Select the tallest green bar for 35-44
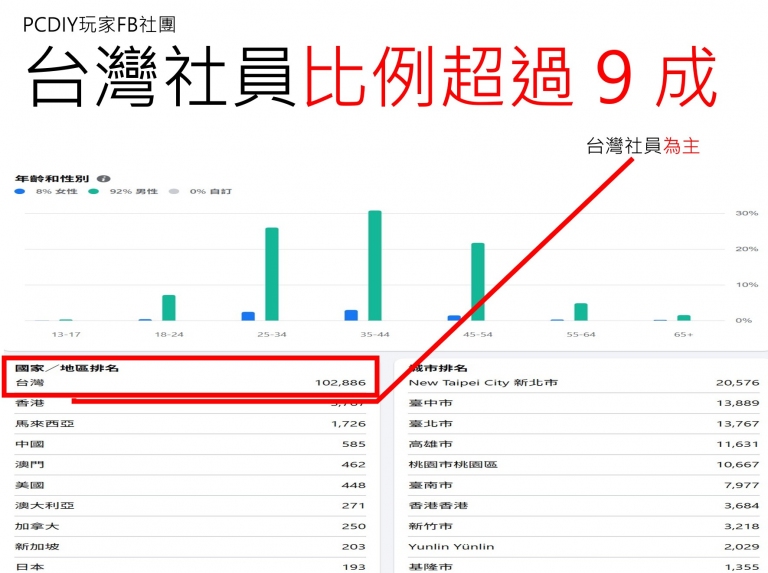This screenshot has width=768, height=573. tap(375, 265)
